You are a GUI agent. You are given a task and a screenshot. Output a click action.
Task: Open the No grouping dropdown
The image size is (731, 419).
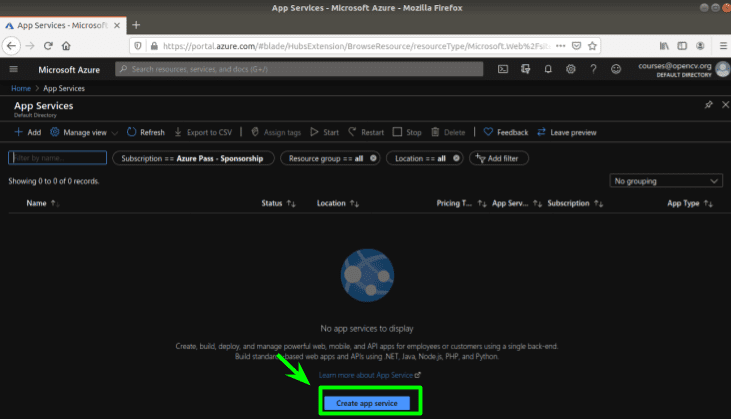point(666,181)
